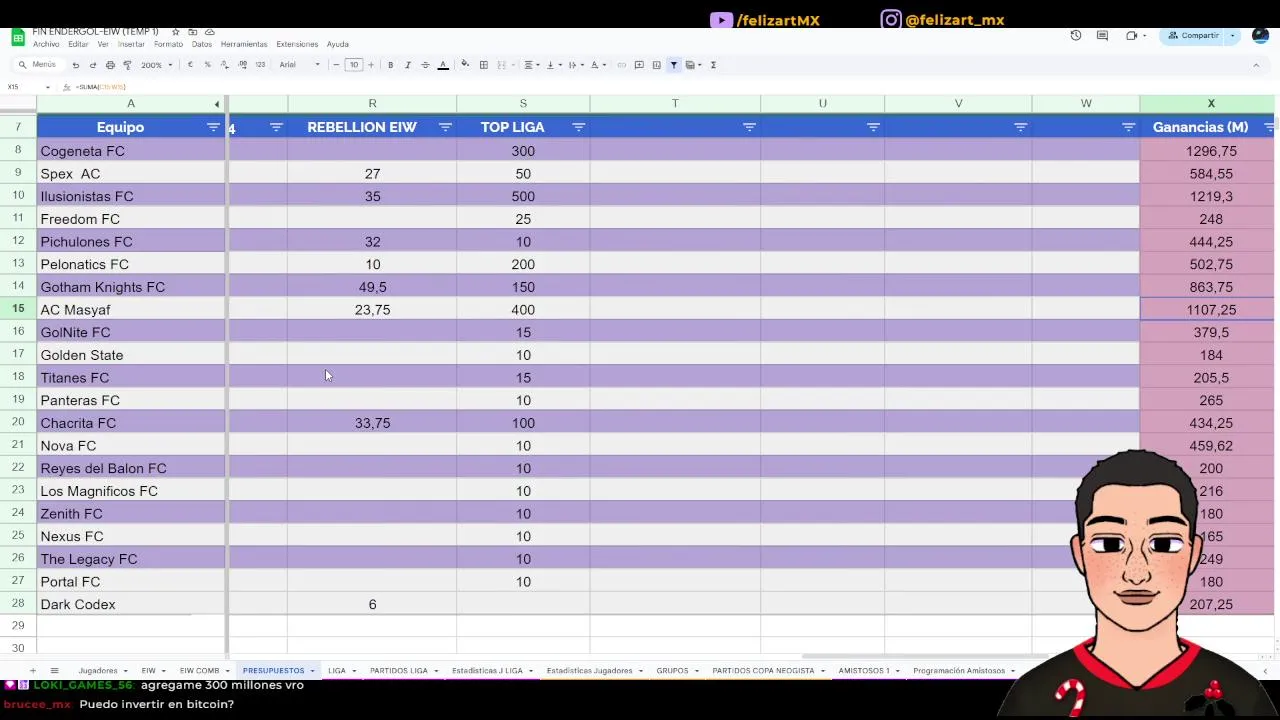
Task: Click the redo arrow icon
Action: [93, 65]
